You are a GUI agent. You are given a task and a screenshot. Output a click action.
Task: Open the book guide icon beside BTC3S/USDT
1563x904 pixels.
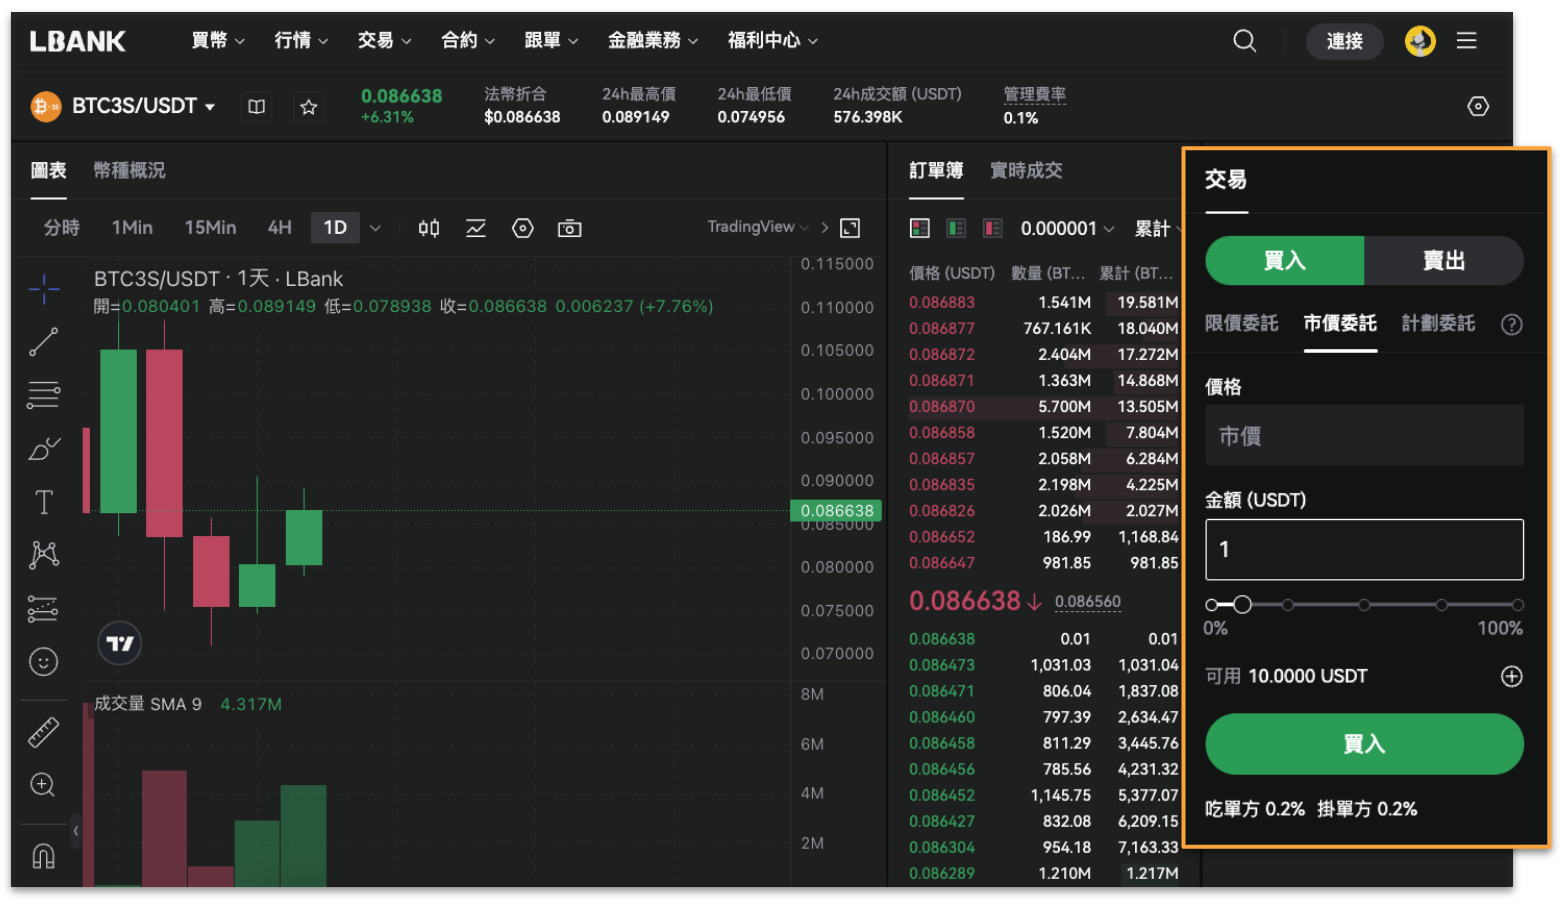pyautogui.click(x=257, y=106)
